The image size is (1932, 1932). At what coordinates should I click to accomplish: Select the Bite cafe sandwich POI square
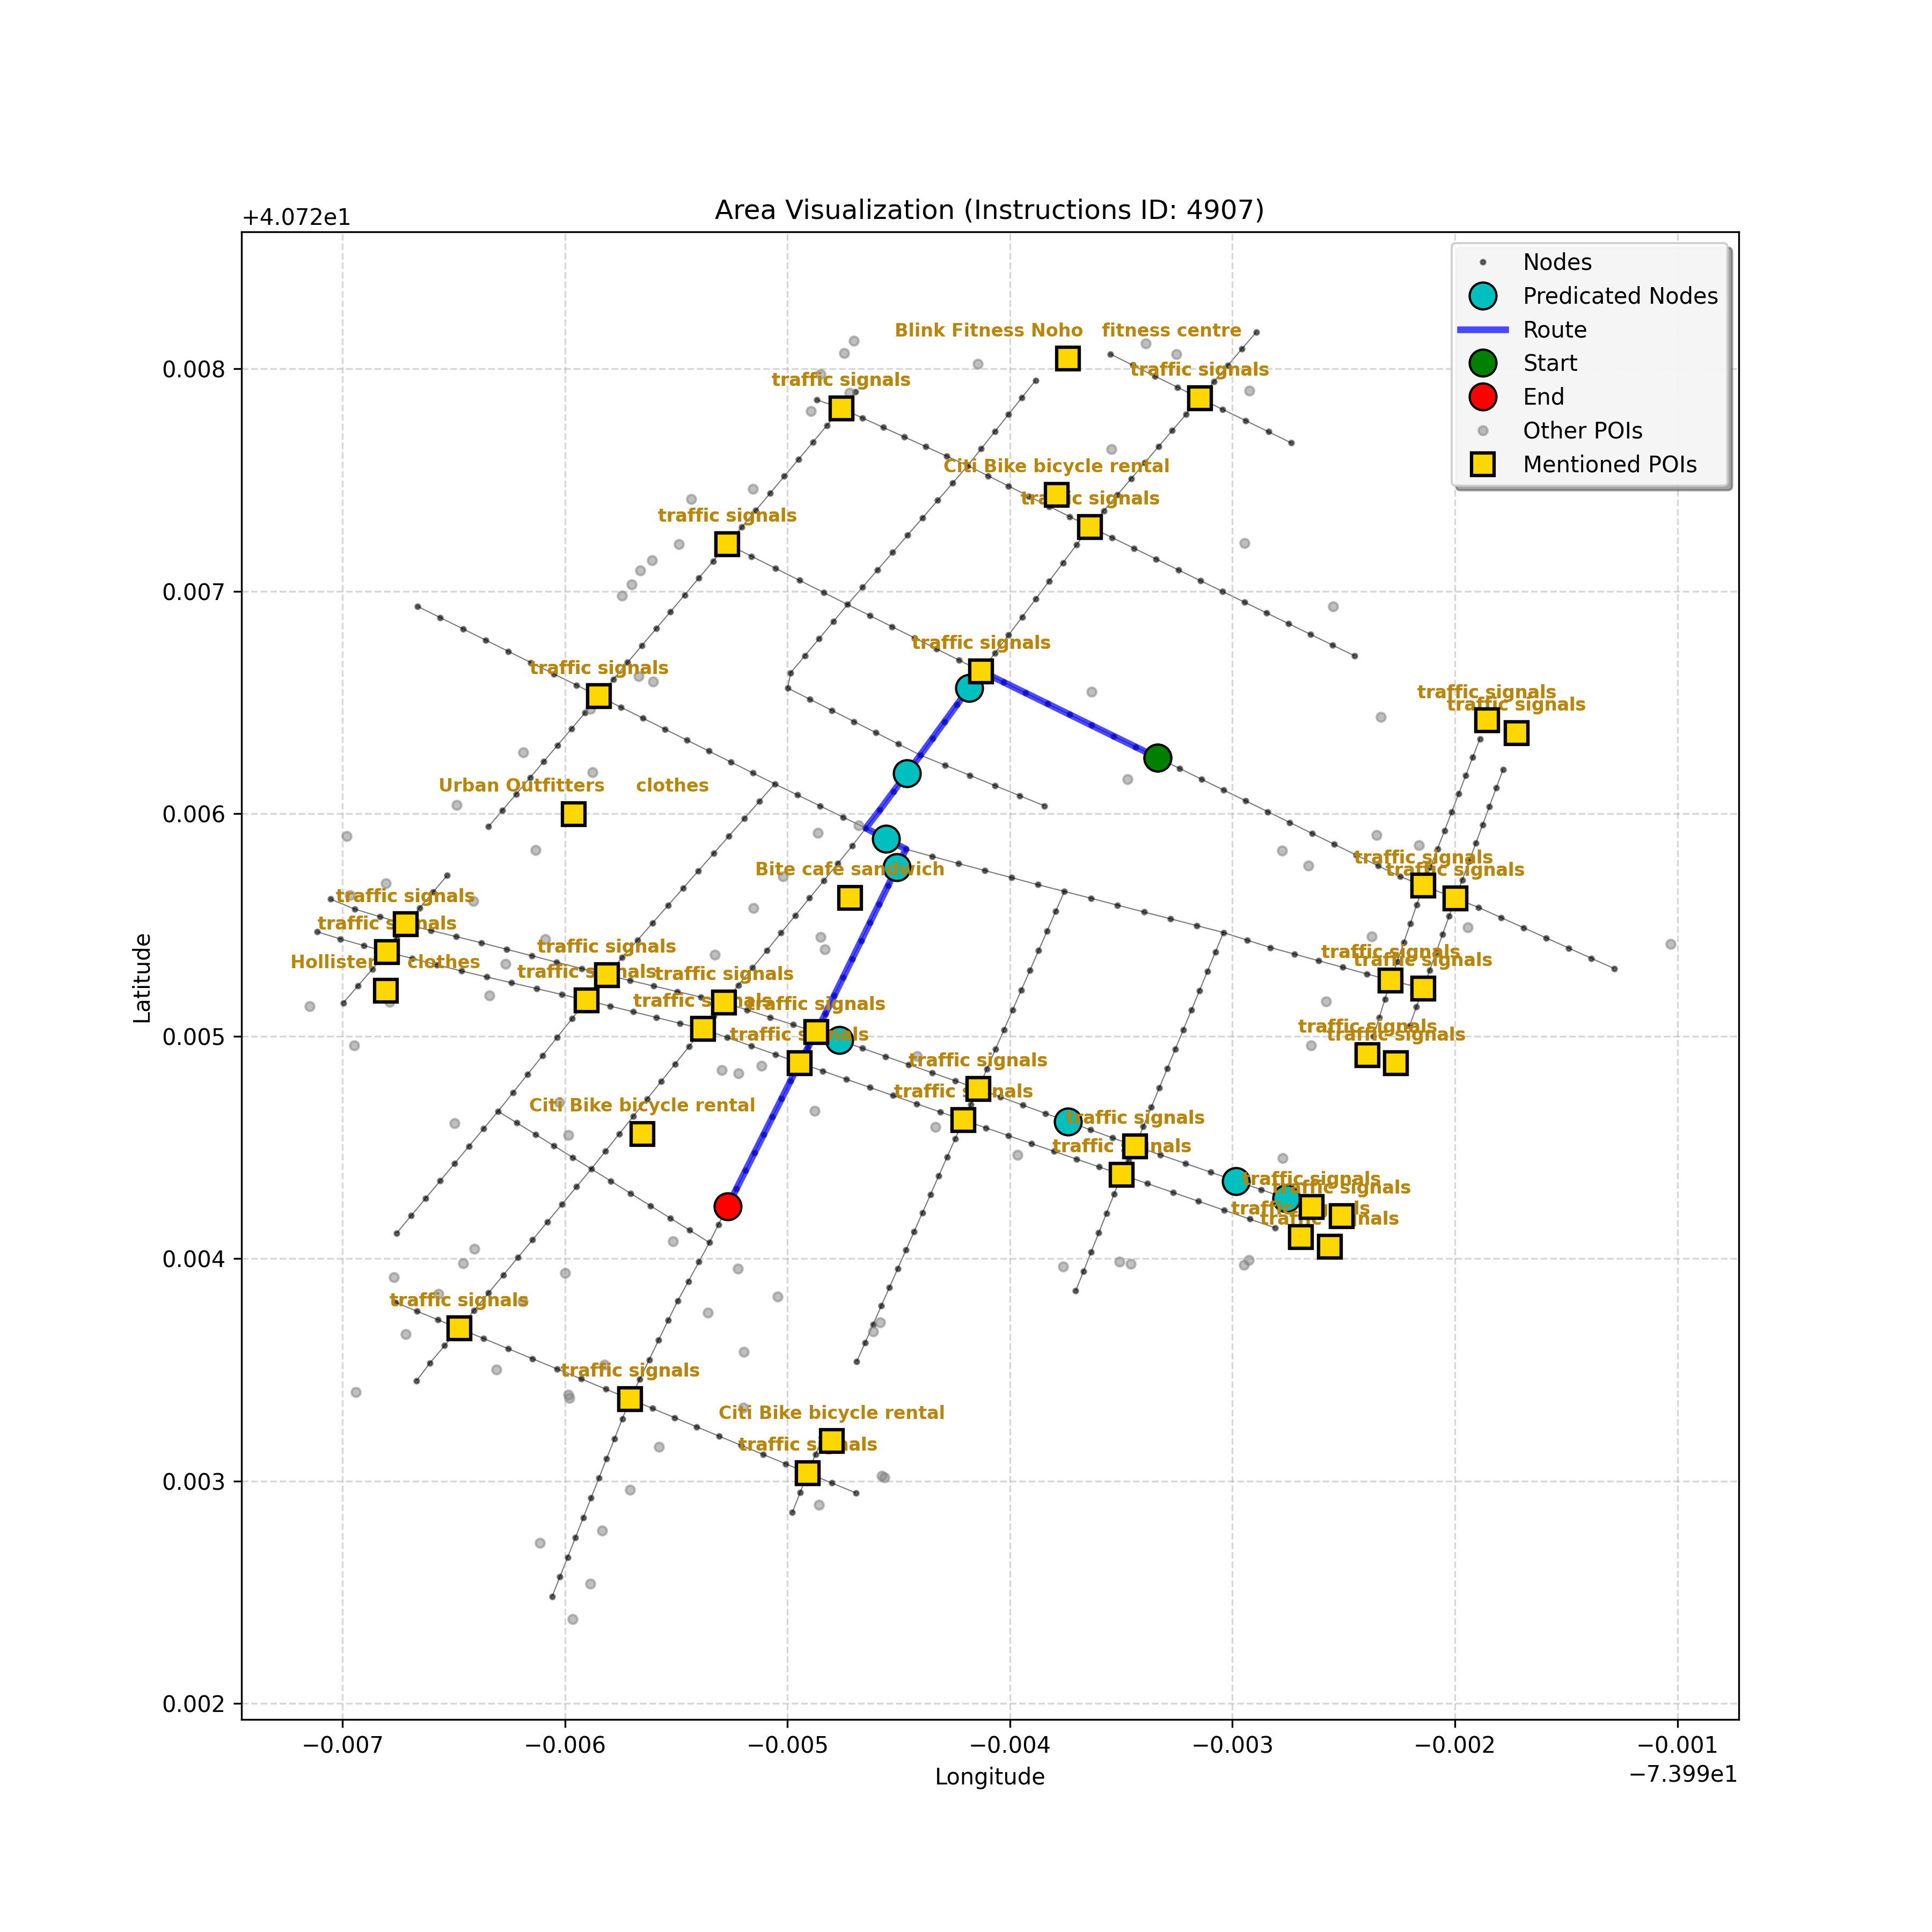[850, 898]
